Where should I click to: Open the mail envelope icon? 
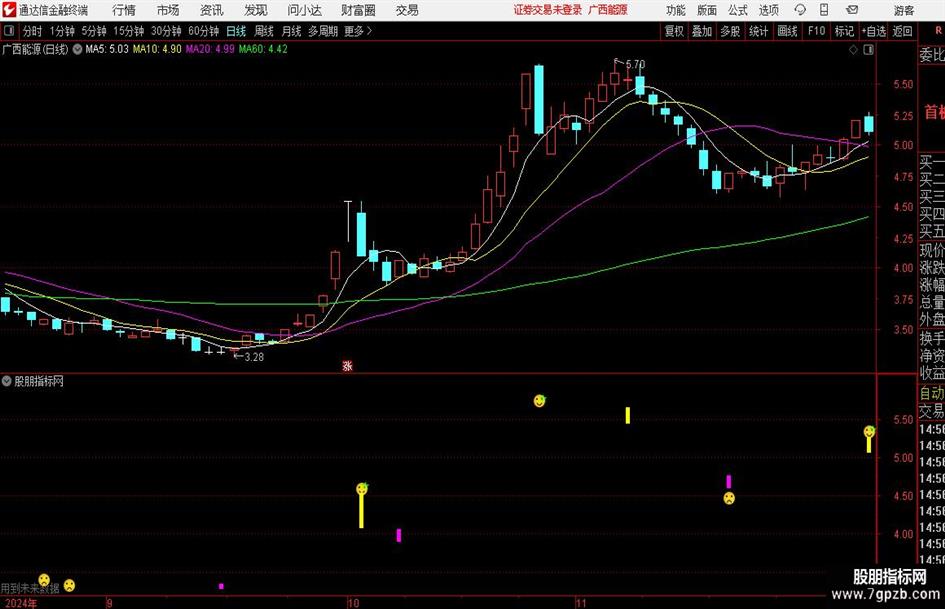[852, 10]
